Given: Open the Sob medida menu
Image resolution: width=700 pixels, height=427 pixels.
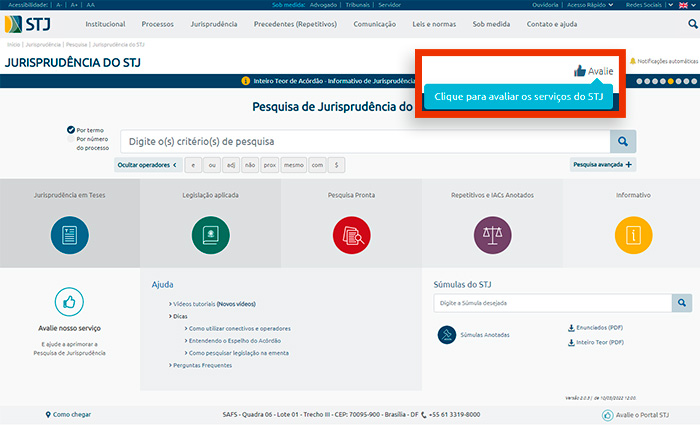Looking at the screenshot, I should (x=492, y=24).
